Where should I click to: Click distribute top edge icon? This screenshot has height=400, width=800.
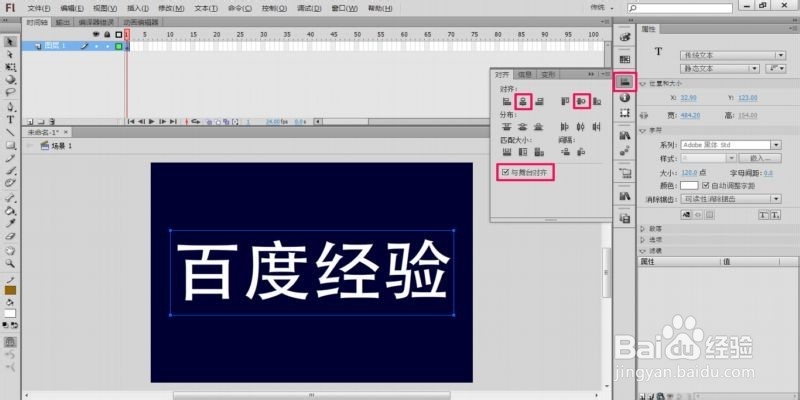tap(507, 127)
